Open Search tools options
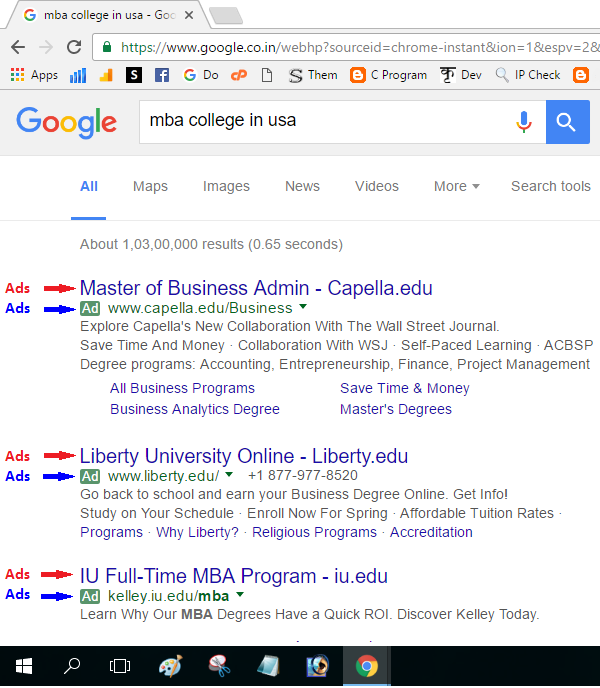600x688 pixels. point(551,186)
